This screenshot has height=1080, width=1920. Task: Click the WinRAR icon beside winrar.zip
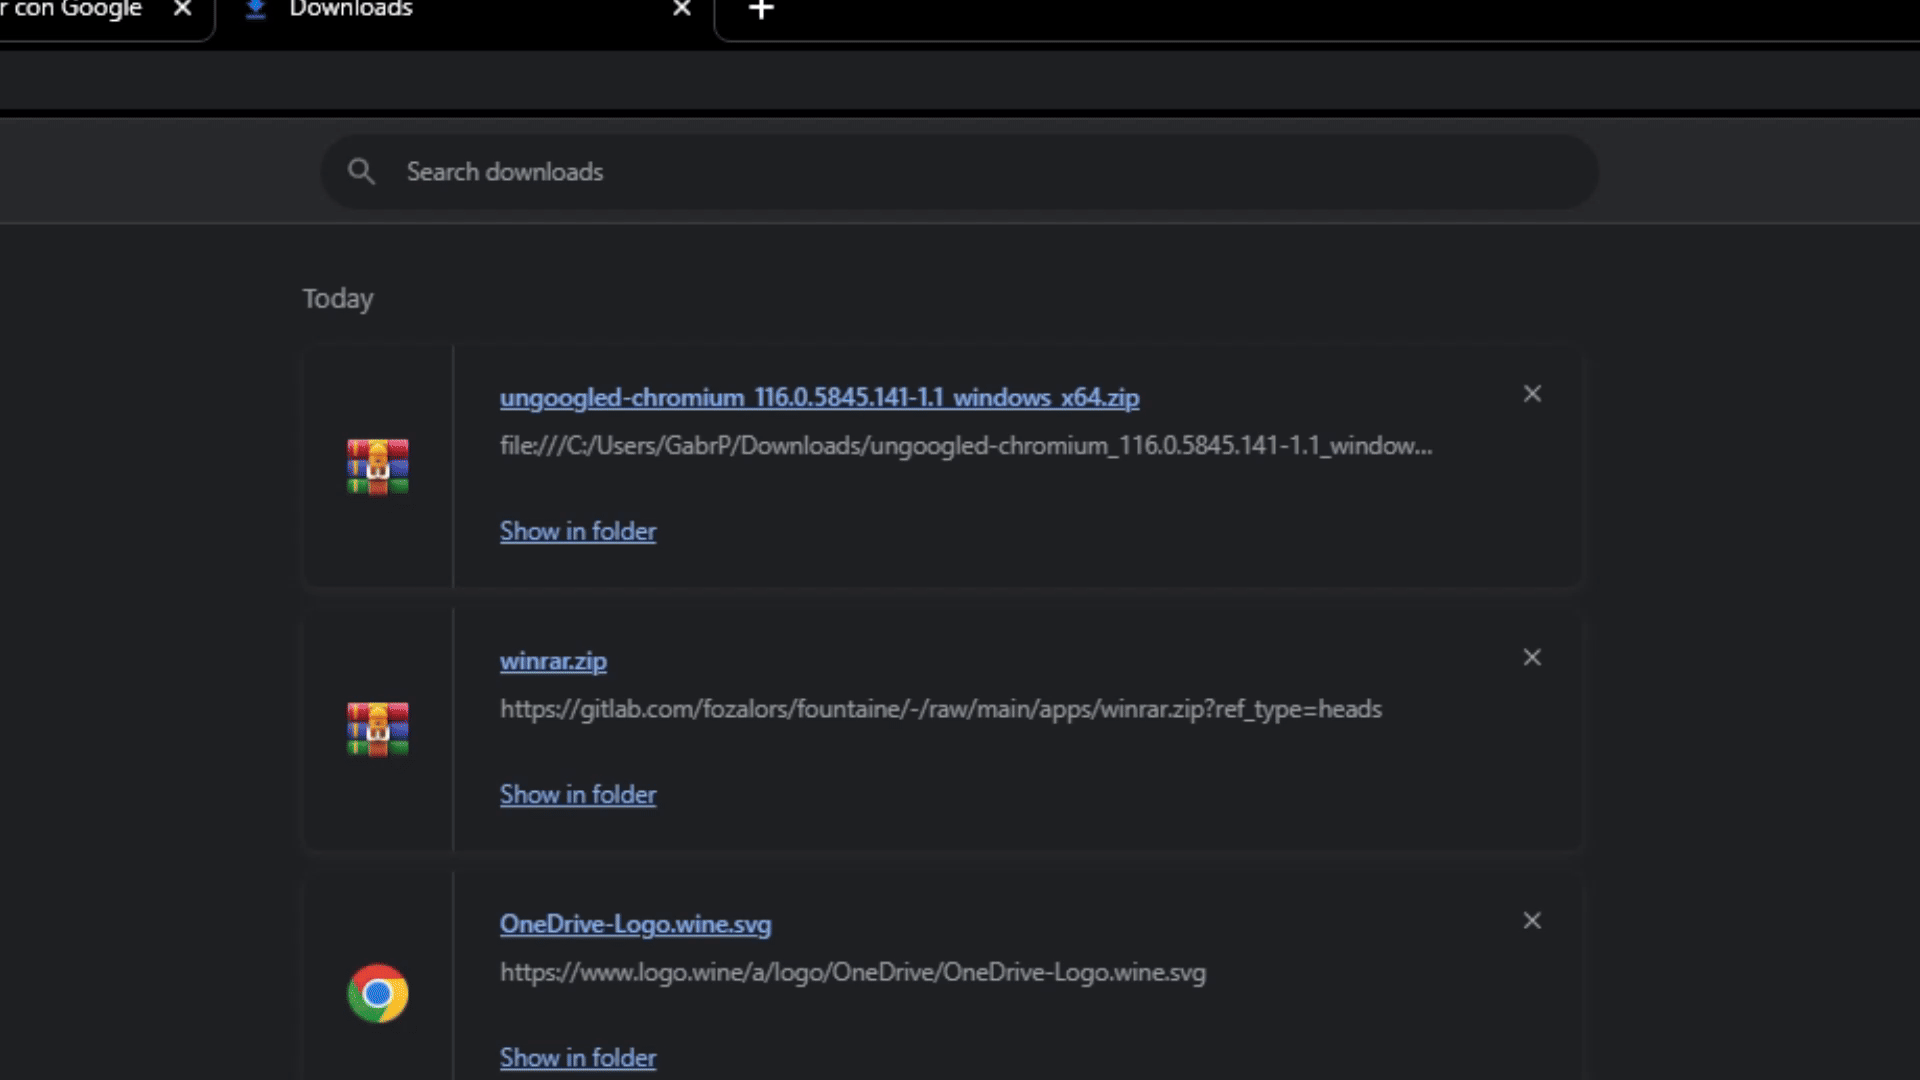(377, 730)
